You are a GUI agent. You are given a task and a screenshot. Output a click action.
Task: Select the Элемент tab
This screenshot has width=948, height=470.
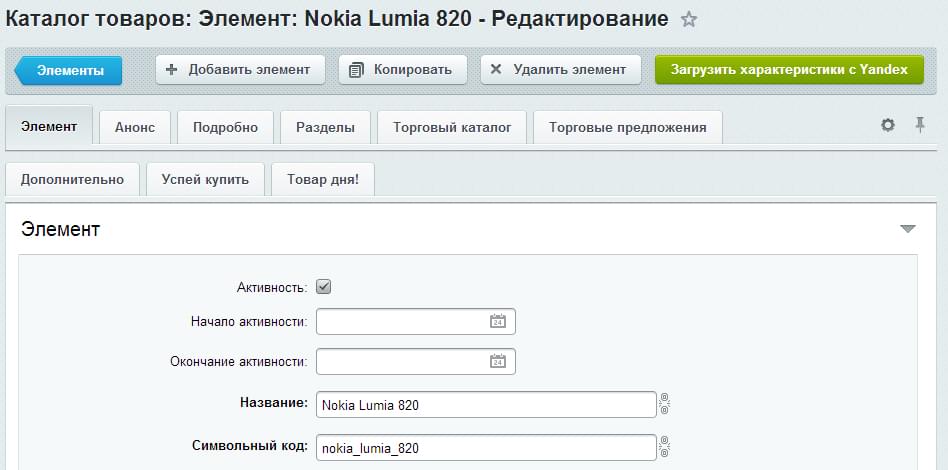click(49, 126)
